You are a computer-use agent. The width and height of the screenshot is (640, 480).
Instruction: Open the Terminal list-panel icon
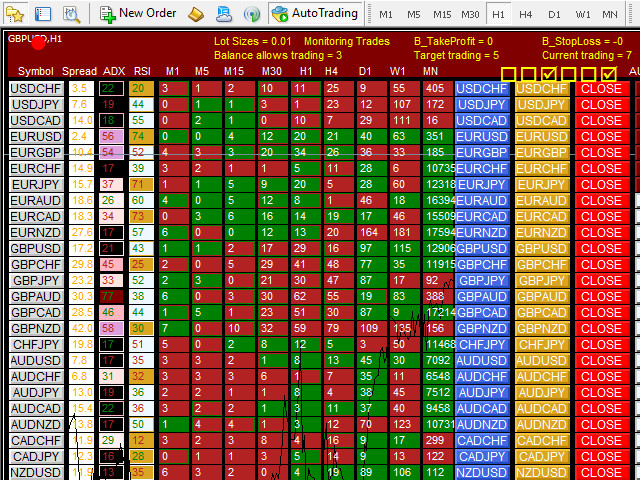tap(43, 14)
